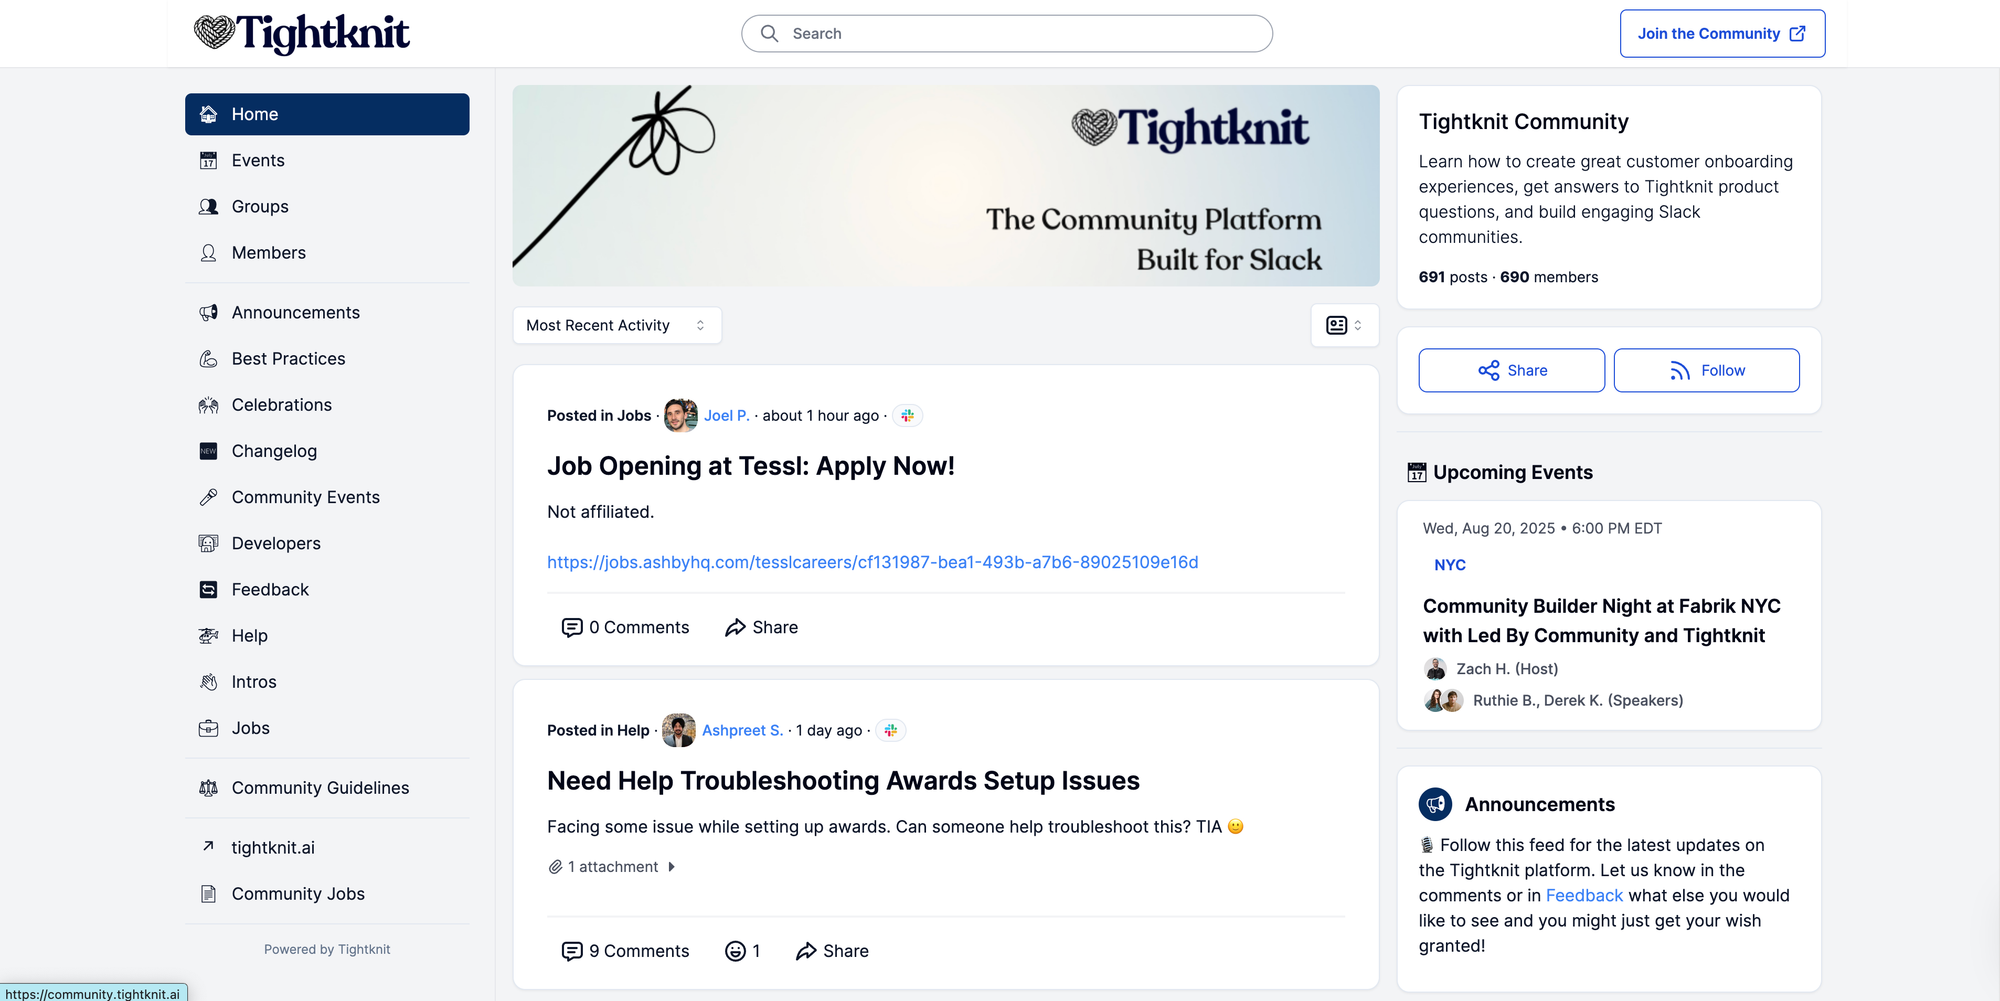Click the Community Events microphone icon
Screen dimensions: 2000x1001
pyautogui.click(x=208, y=497)
